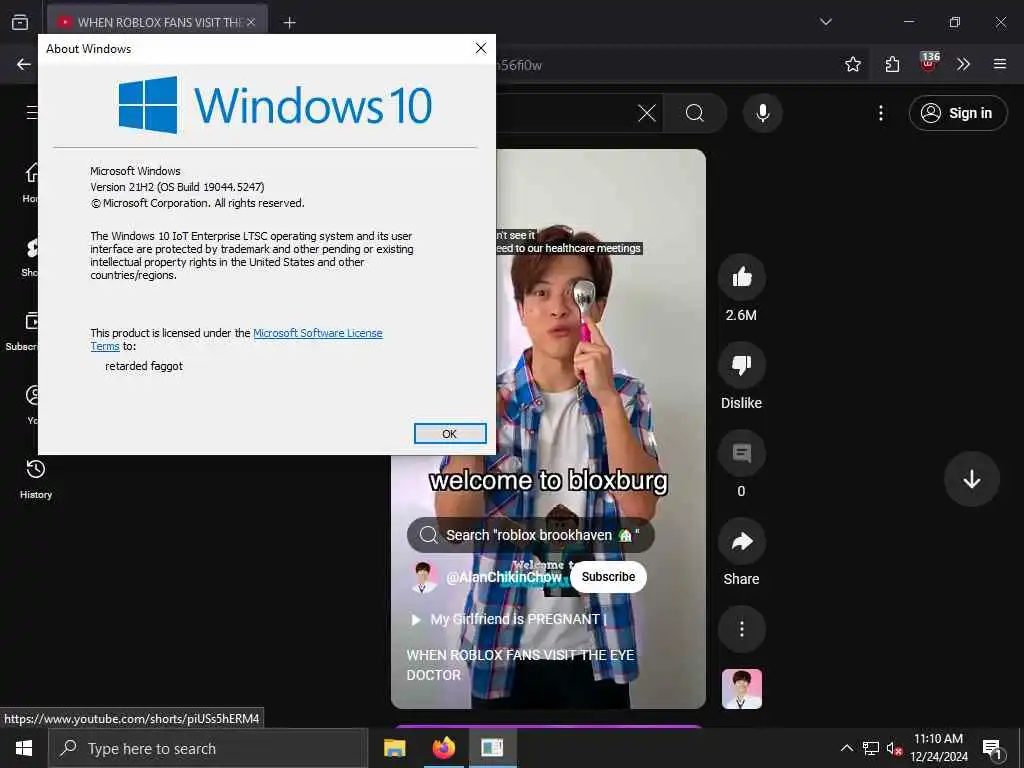Go to next short with down arrow
1024x768 pixels.
972,479
